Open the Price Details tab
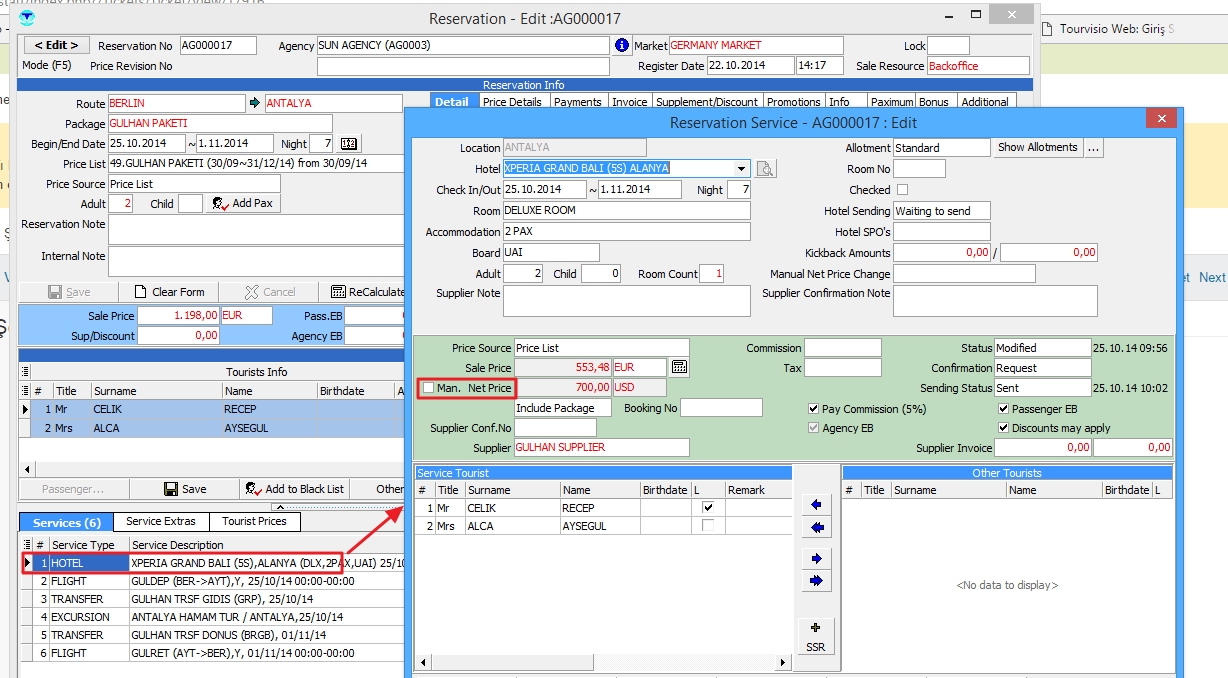Screen dimensions: 1228x678 (x=512, y=102)
